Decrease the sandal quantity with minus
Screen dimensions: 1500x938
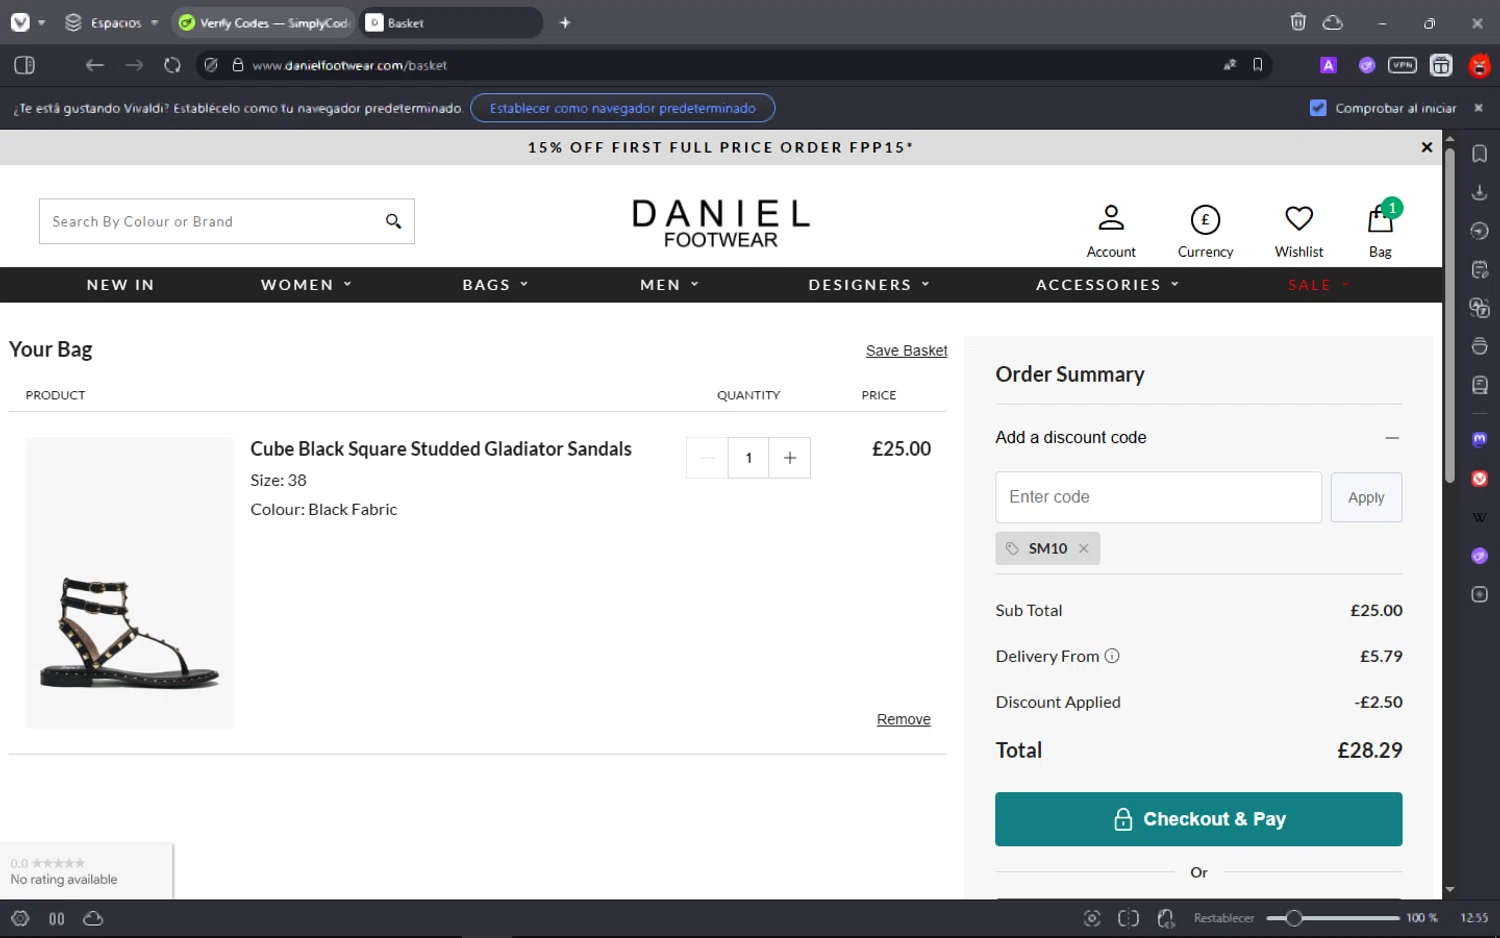(x=707, y=458)
